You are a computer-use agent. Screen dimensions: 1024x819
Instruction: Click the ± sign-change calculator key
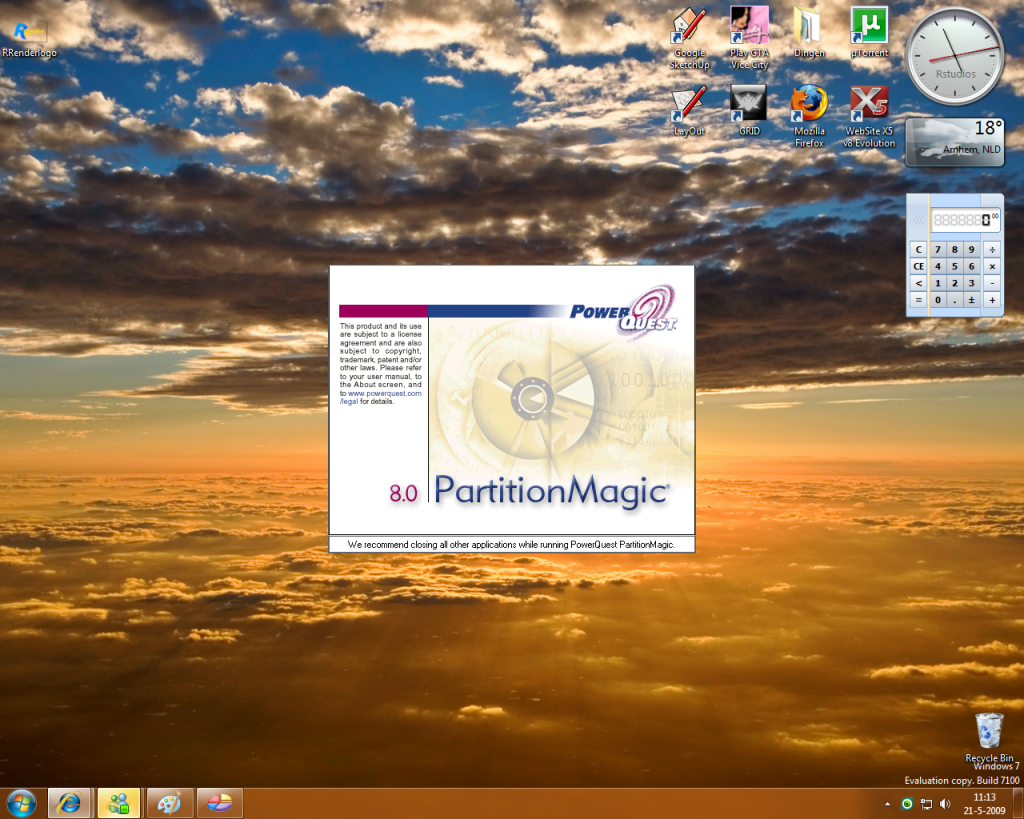[972, 300]
